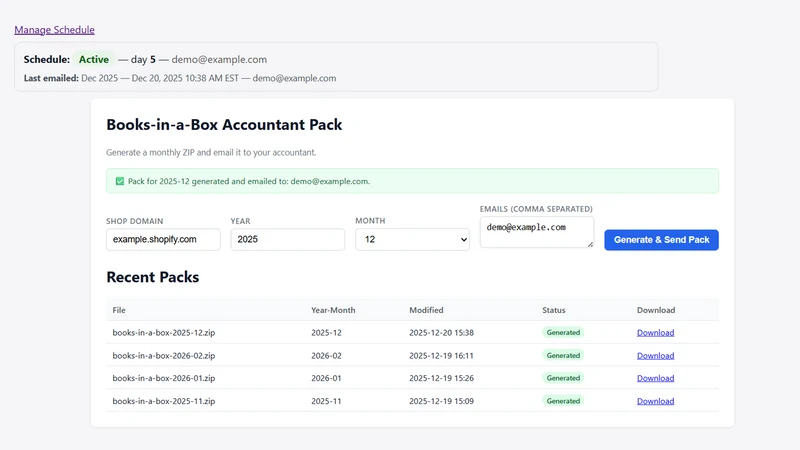The image size is (800, 450).
Task: Click the green check icon in success message
Action: pyautogui.click(x=120, y=181)
